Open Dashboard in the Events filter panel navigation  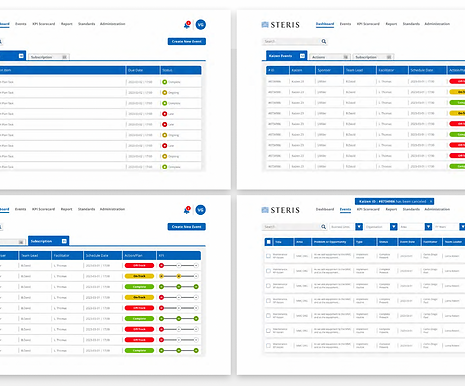[325, 209]
